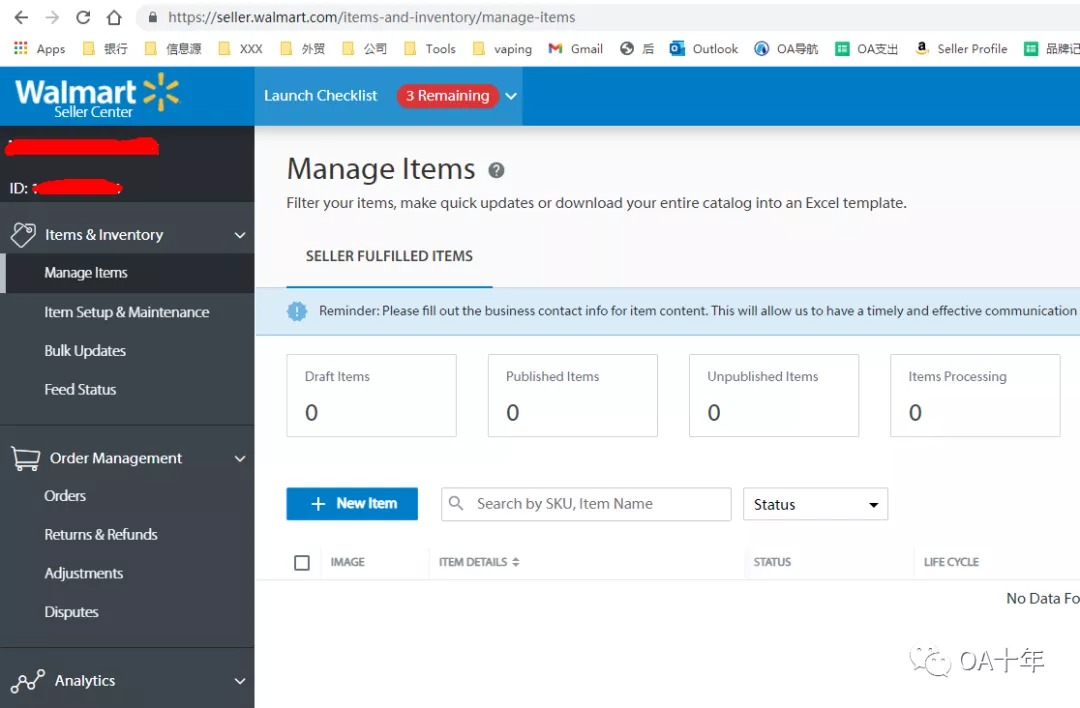The image size is (1080, 708).
Task: Click the Items Processing card
Action: point(975,395)
